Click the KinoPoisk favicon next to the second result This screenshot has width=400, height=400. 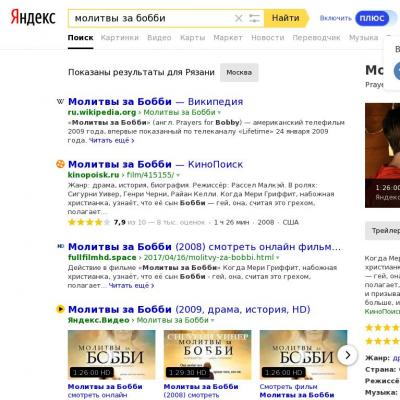coord(60,164)
